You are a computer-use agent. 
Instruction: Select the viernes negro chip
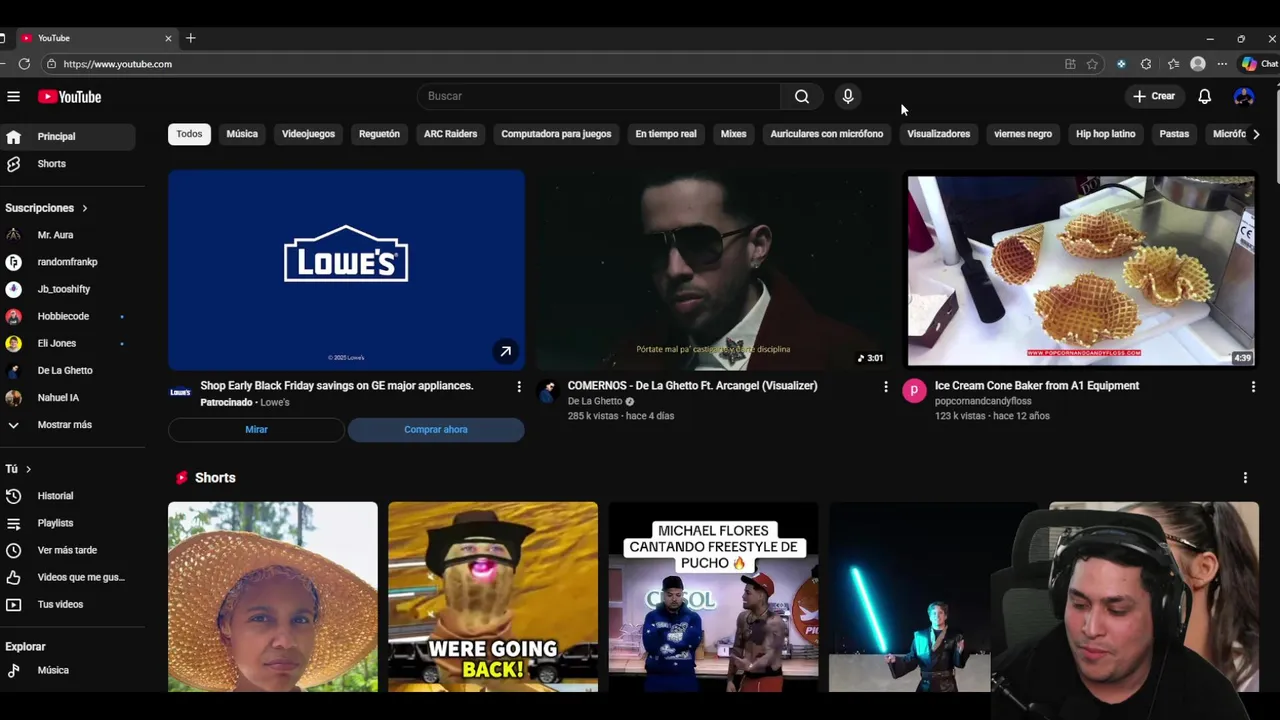pyautogui.click(x=1023, y=134)
